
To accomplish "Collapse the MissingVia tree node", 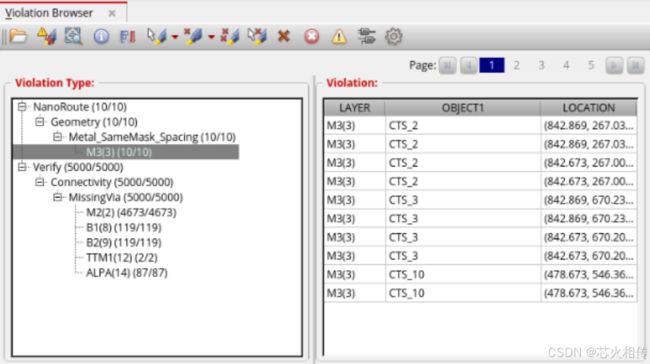I will click(x=58, y=197).
